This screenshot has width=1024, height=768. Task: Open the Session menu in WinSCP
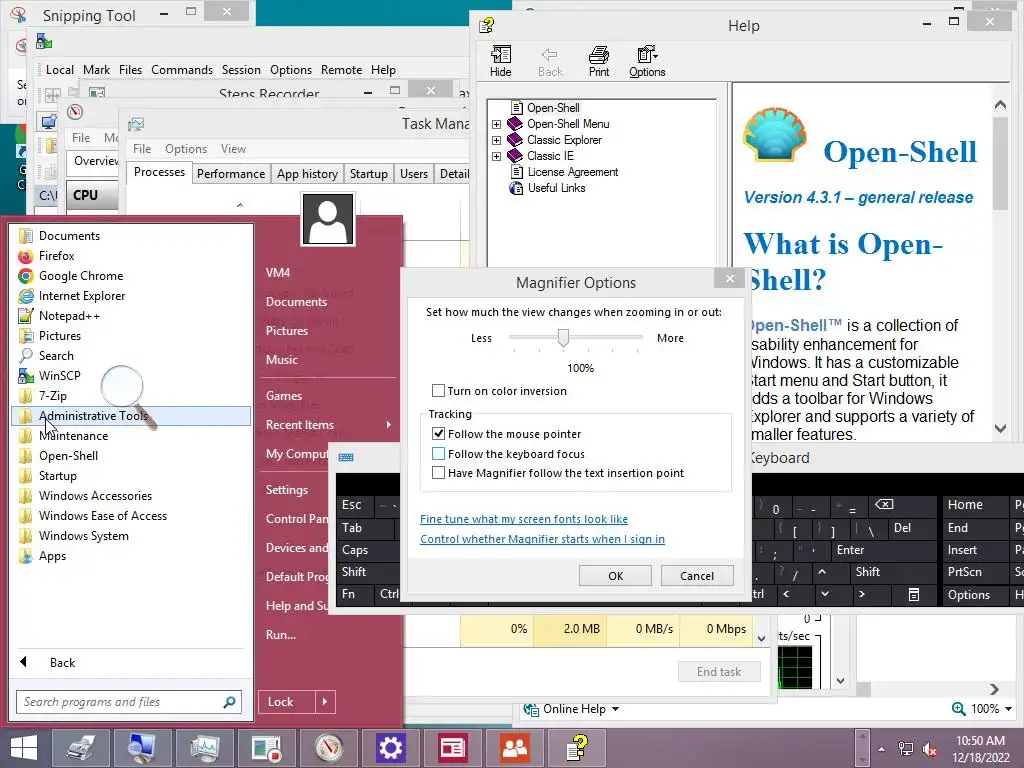tap(241, 70)
